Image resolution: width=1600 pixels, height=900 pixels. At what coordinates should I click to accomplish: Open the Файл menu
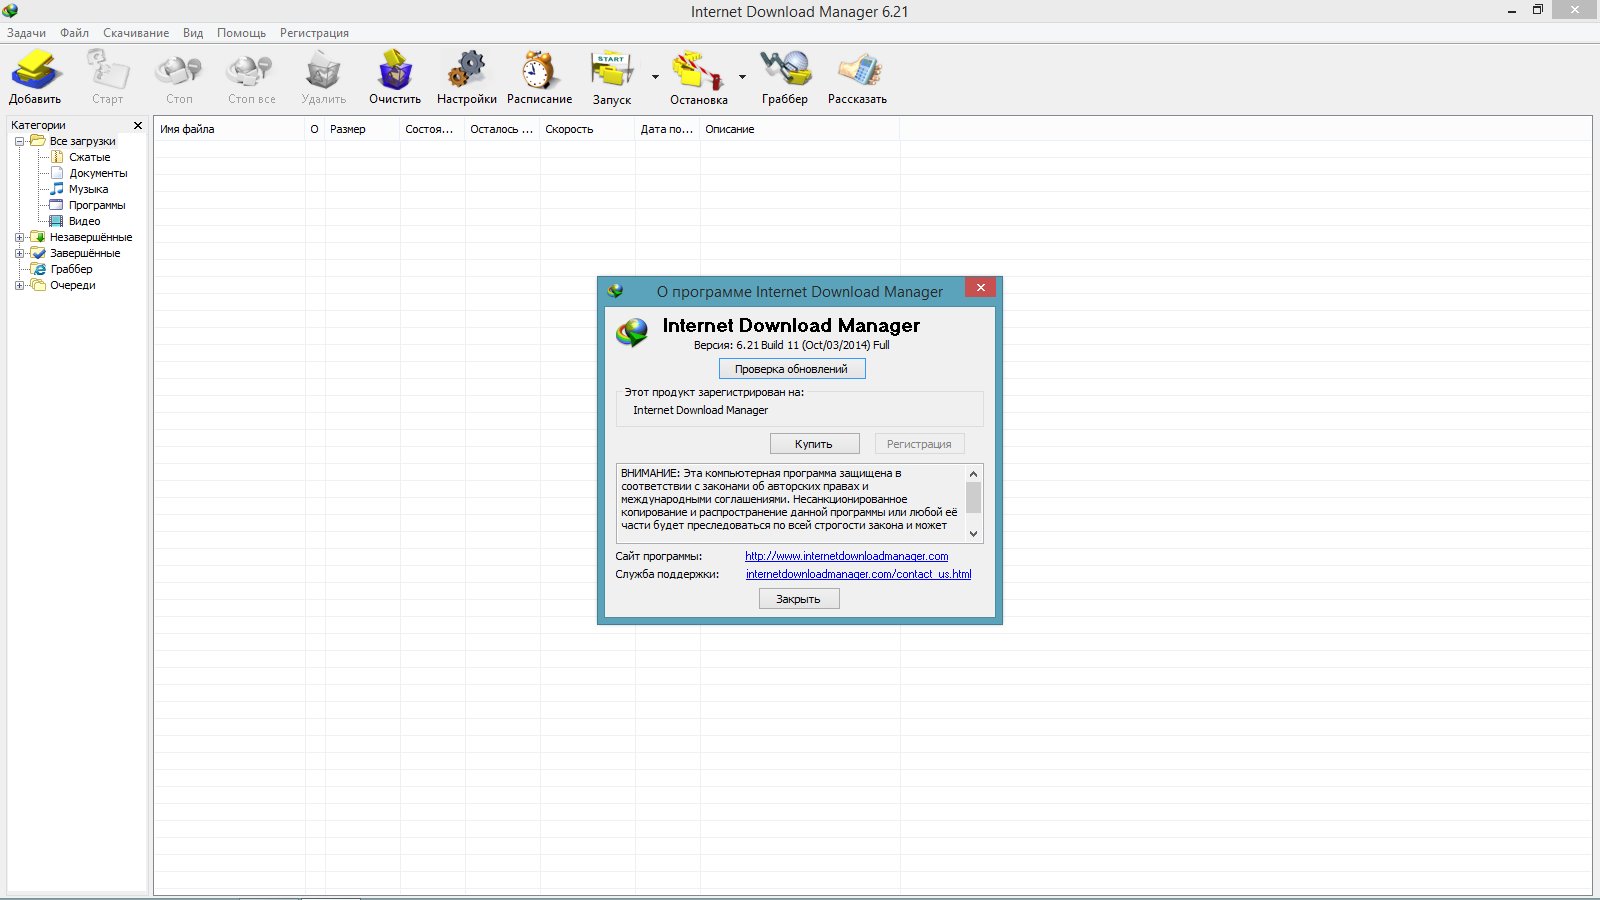pos(74,33)
